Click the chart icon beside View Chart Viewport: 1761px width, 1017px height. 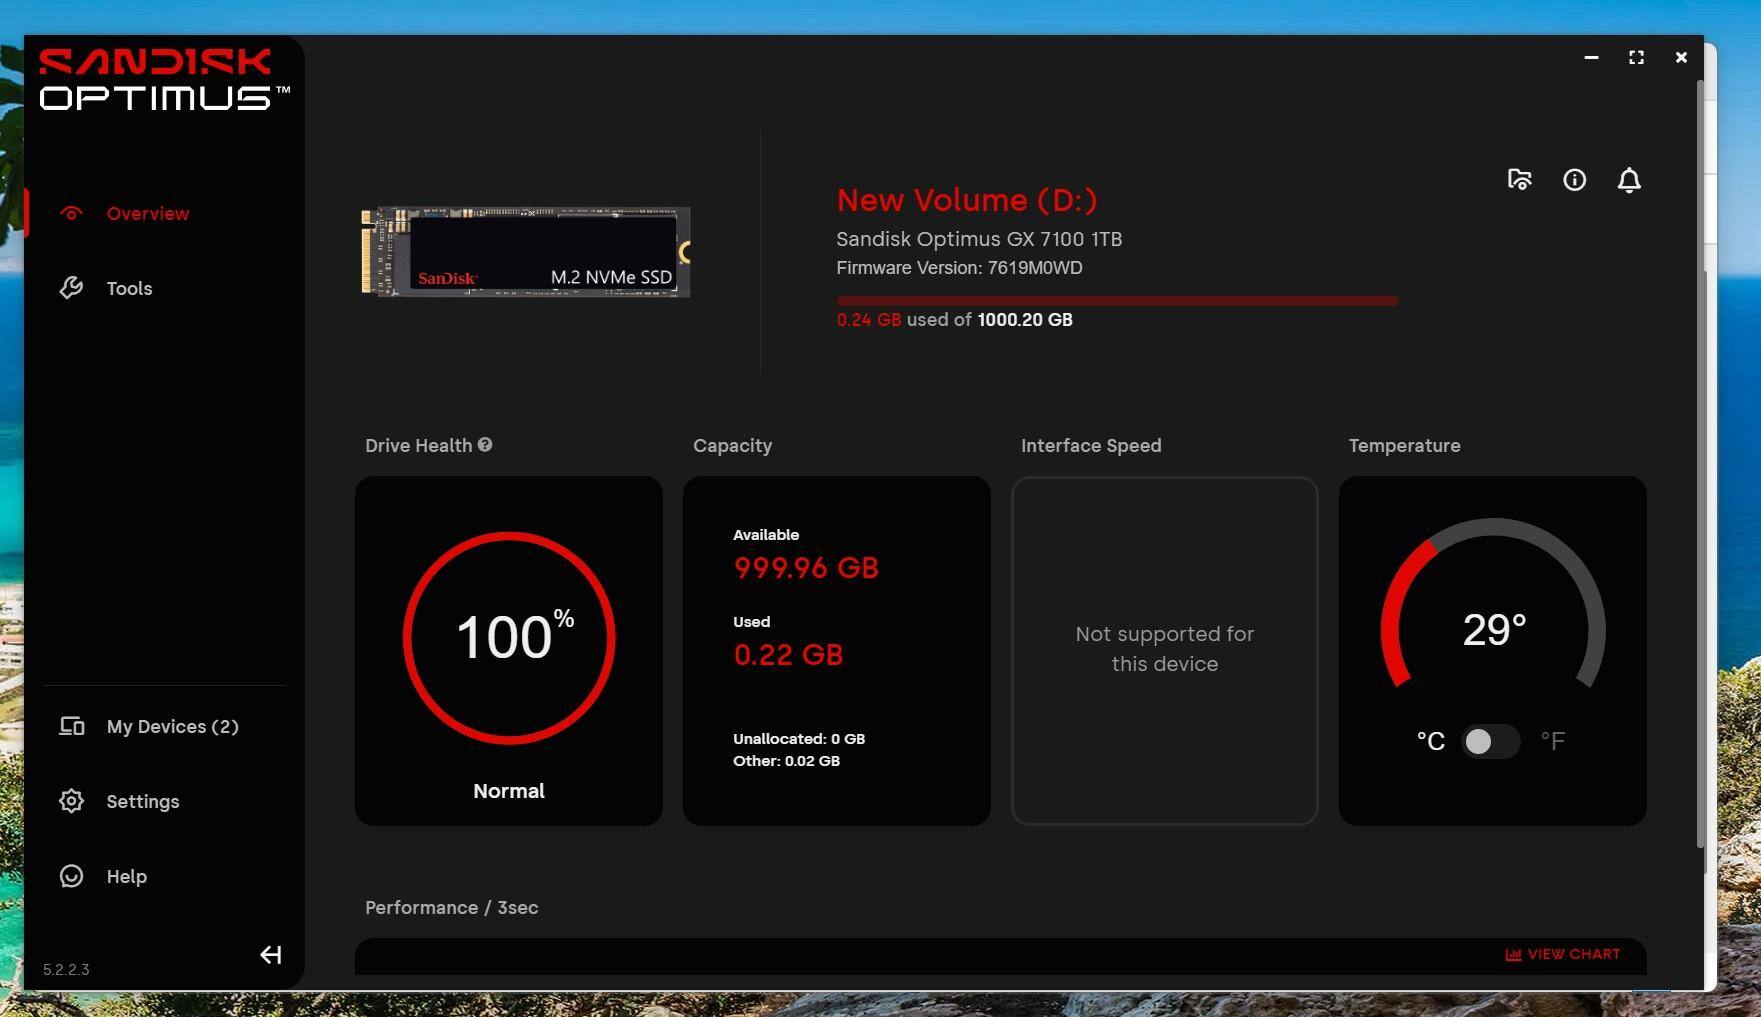pos(1513,954)
